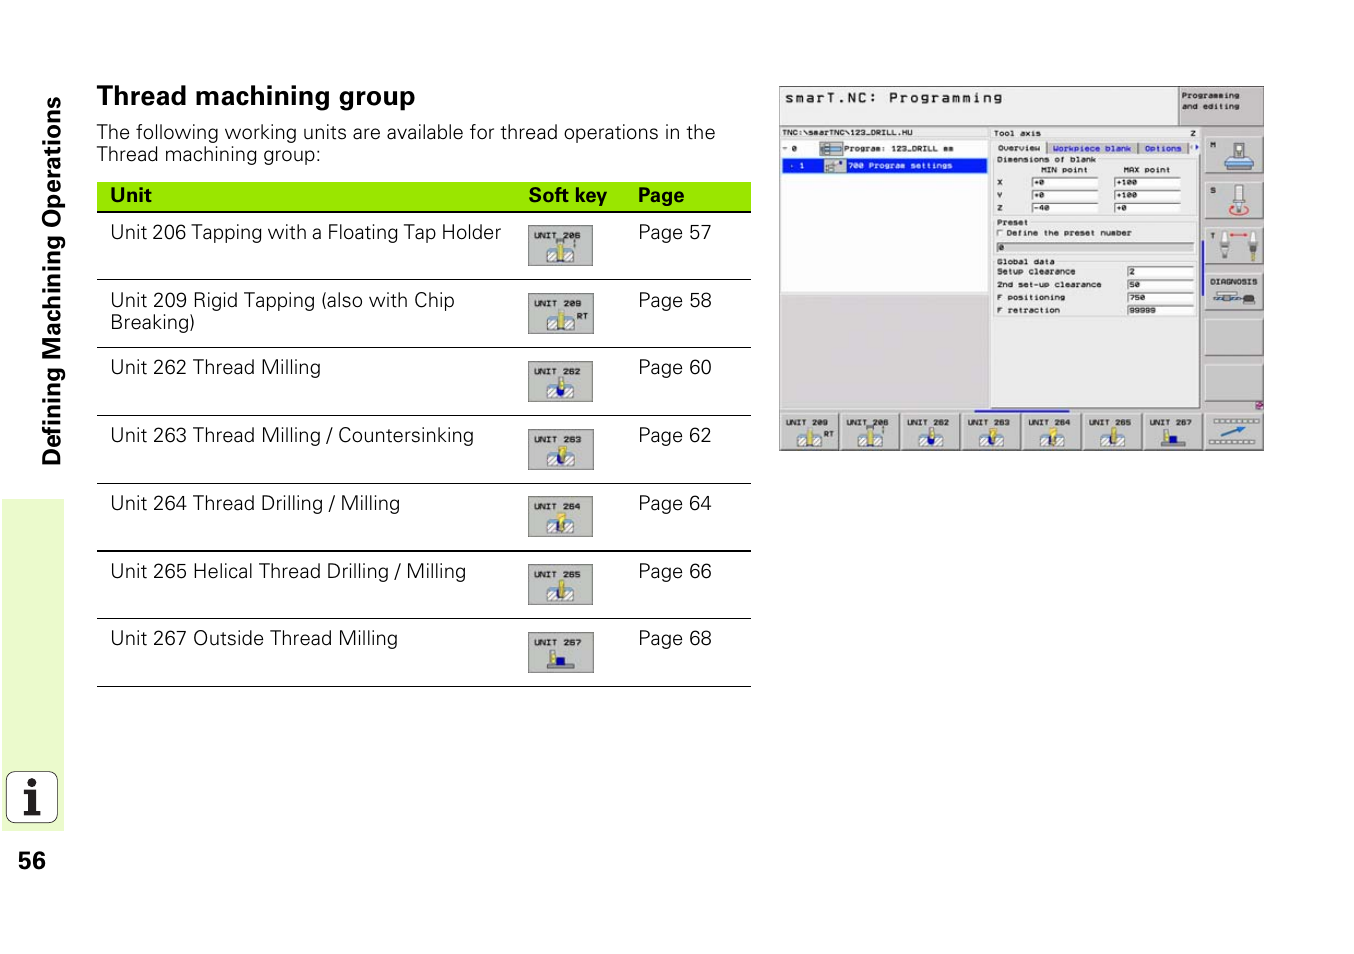Click Page 68 reference for Unit 267
This screenshot has width=1354, height=954.
click(675, 639)
